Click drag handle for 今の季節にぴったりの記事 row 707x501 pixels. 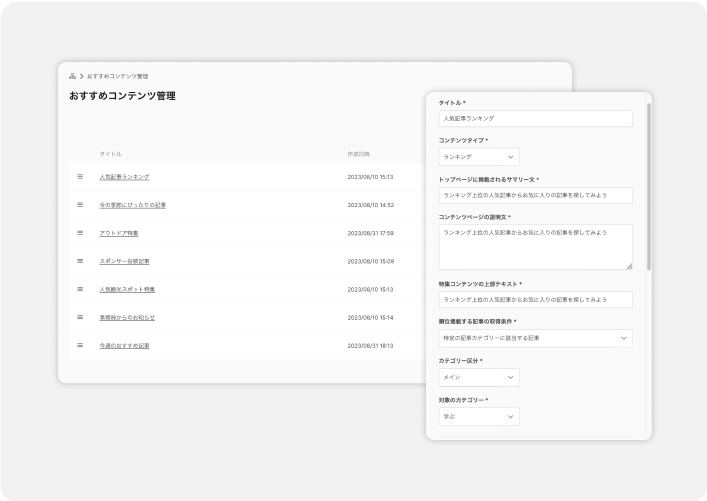pyautogui.click(x=81, y=205)
